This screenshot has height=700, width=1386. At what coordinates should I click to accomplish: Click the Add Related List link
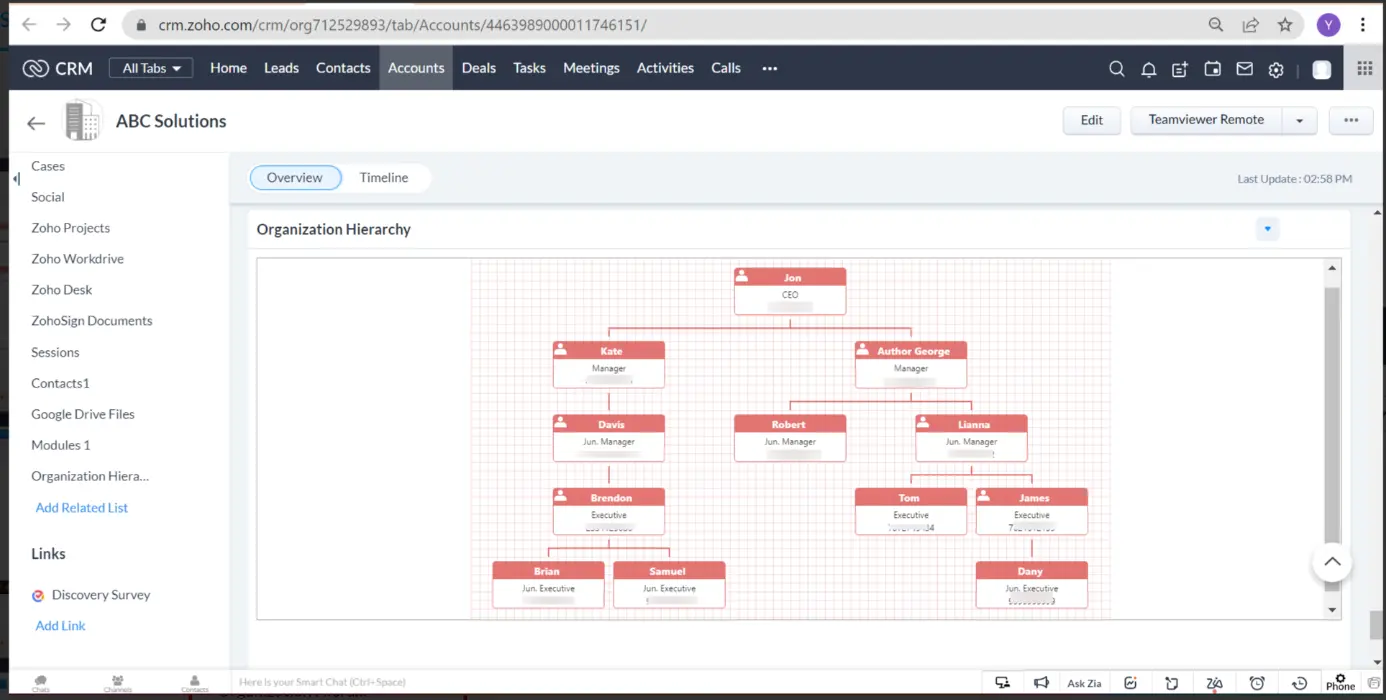81,507
